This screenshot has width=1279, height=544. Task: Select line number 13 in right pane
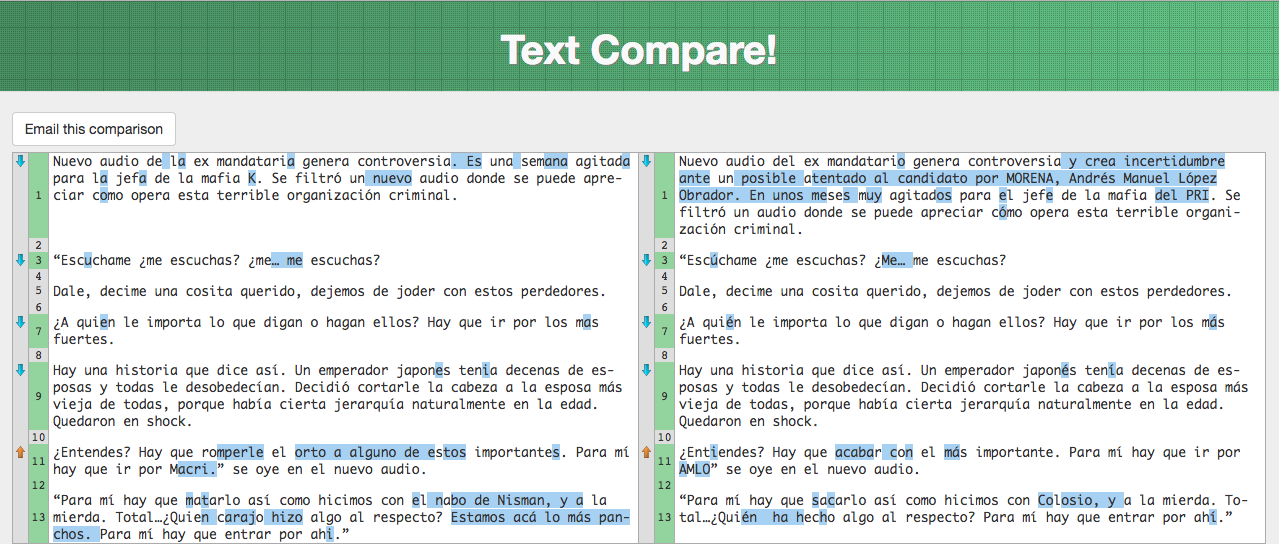664,517
